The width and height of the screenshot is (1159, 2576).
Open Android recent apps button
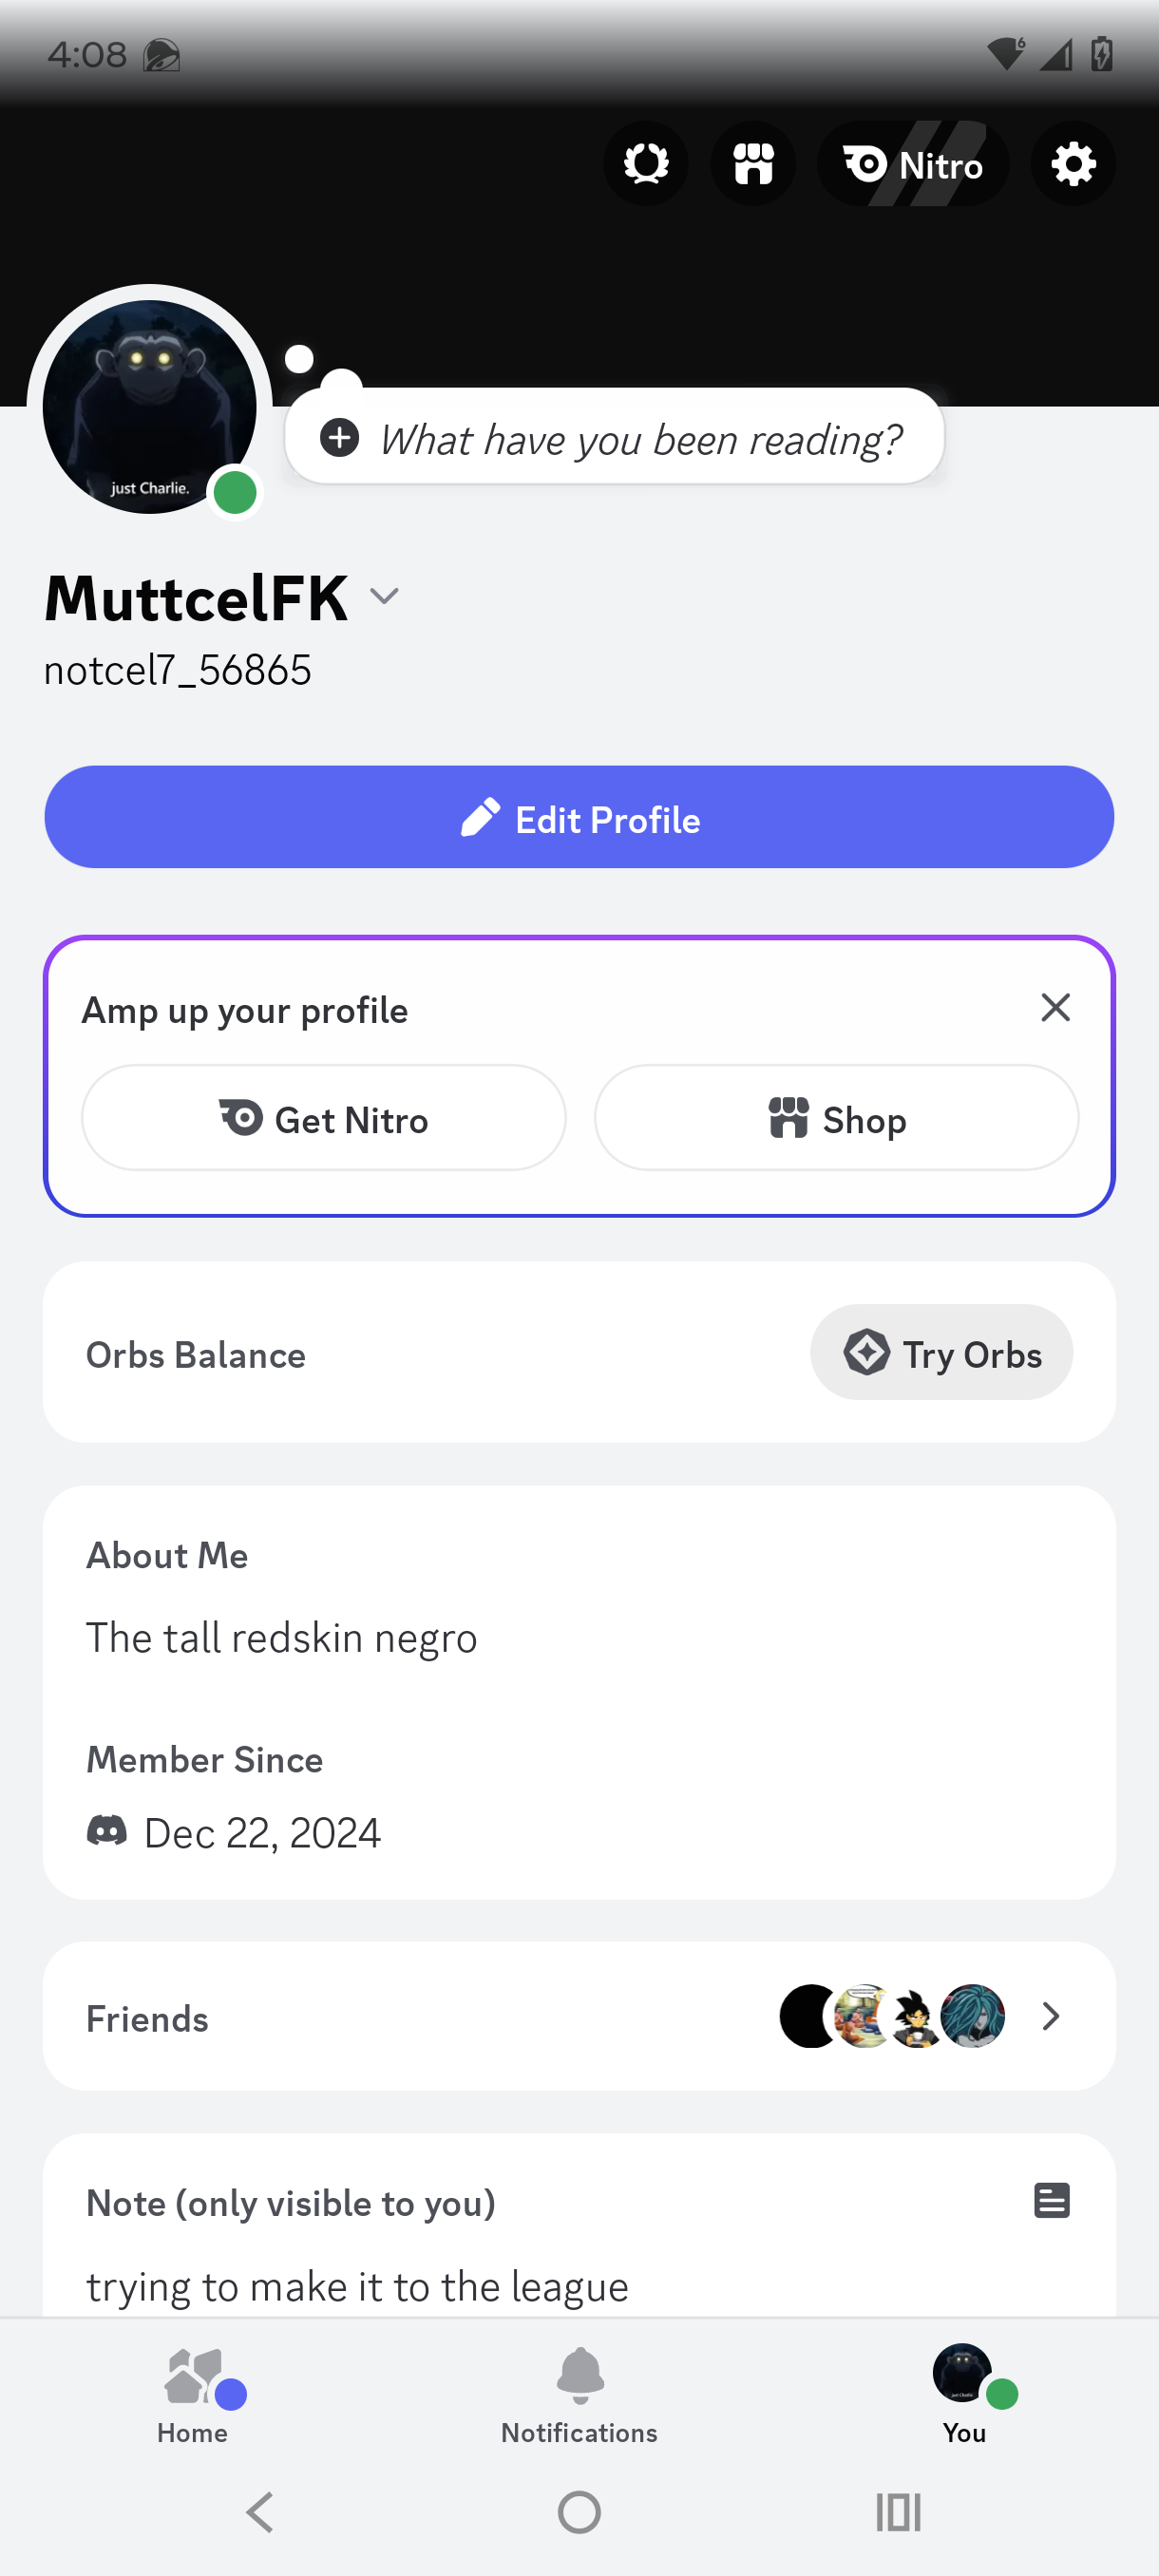[897, 2511]
